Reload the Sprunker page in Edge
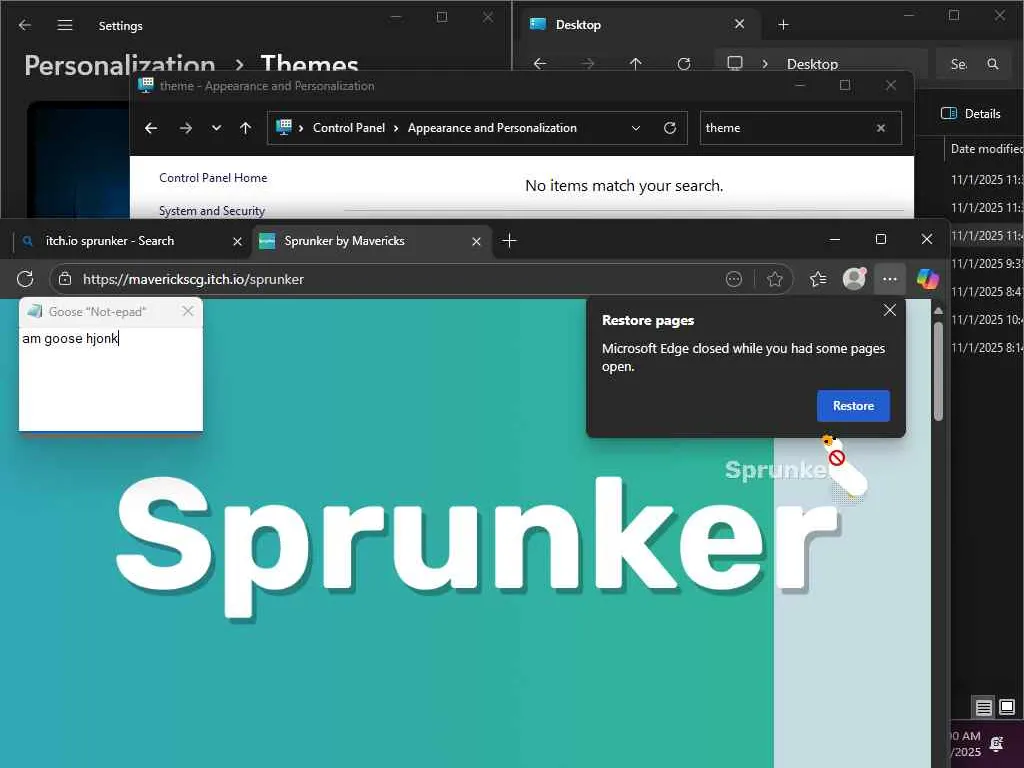1024x768 pixels. (25, 279)
